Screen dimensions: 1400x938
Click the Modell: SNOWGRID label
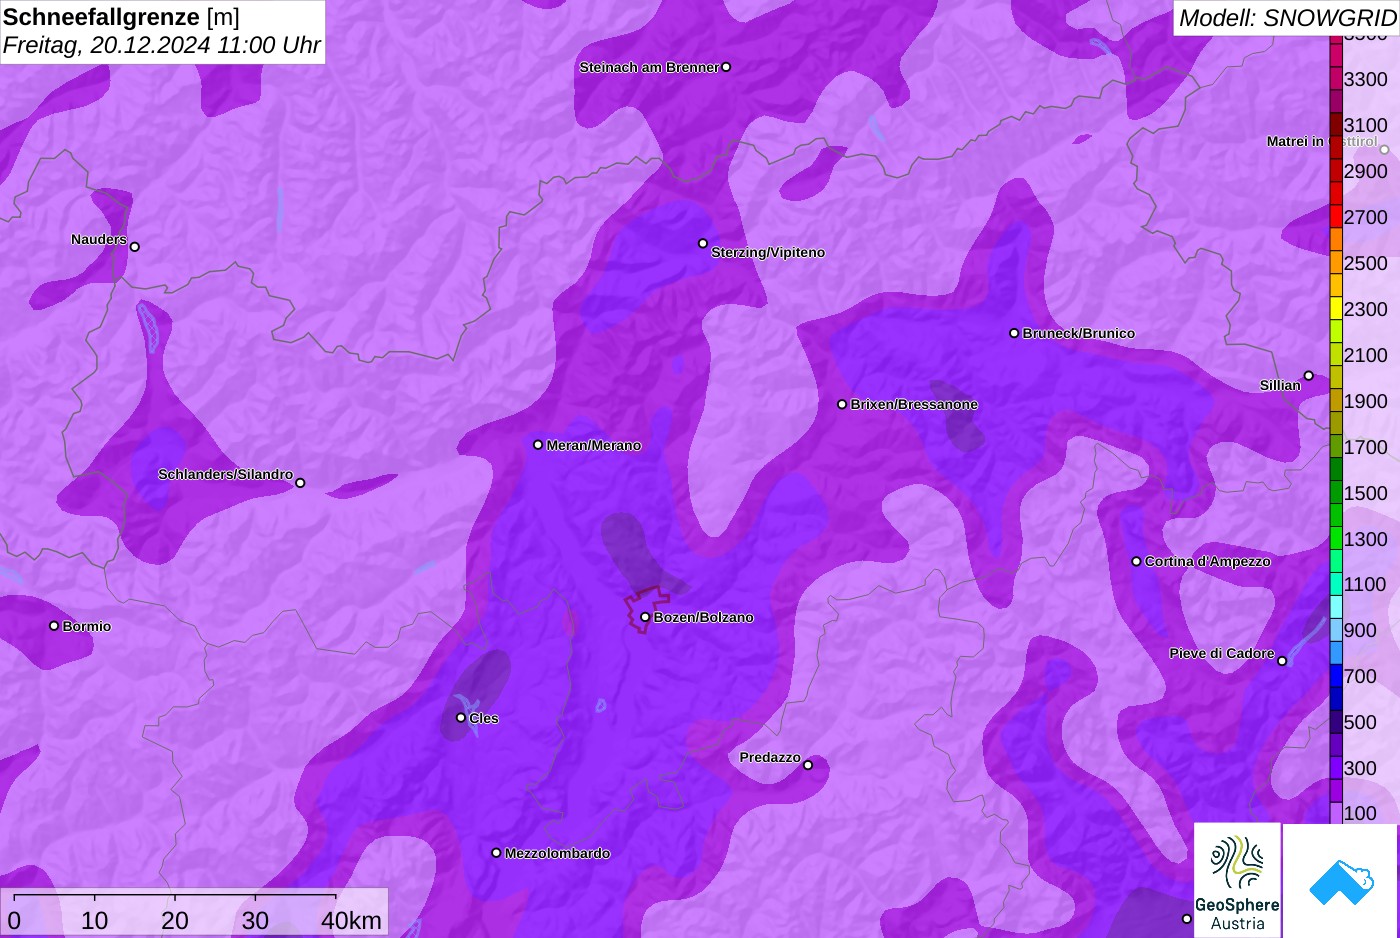pyautogui.click(x=1287, y=18)
